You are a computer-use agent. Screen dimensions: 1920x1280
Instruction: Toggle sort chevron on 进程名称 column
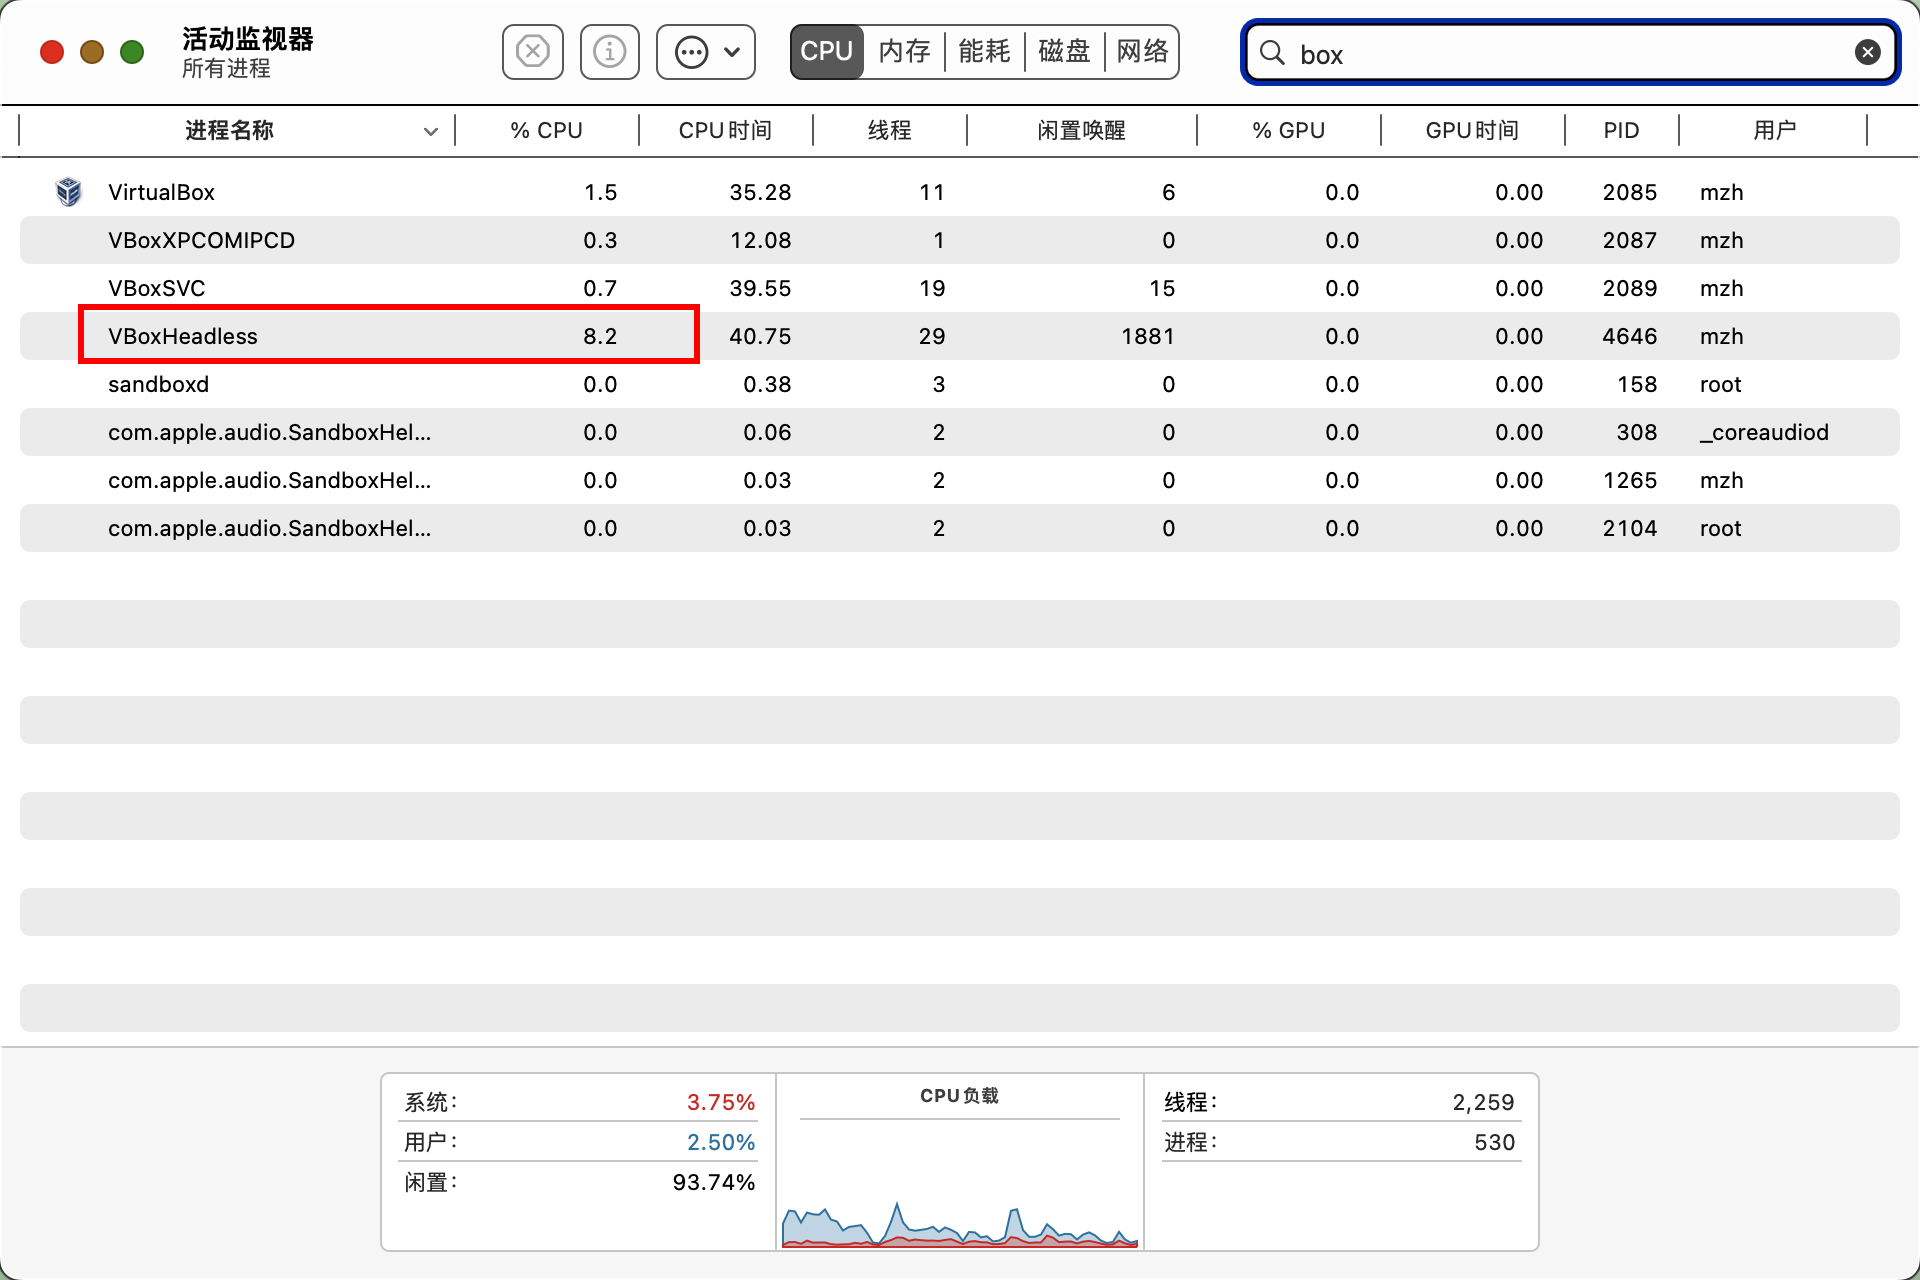(x=431, y=131)
